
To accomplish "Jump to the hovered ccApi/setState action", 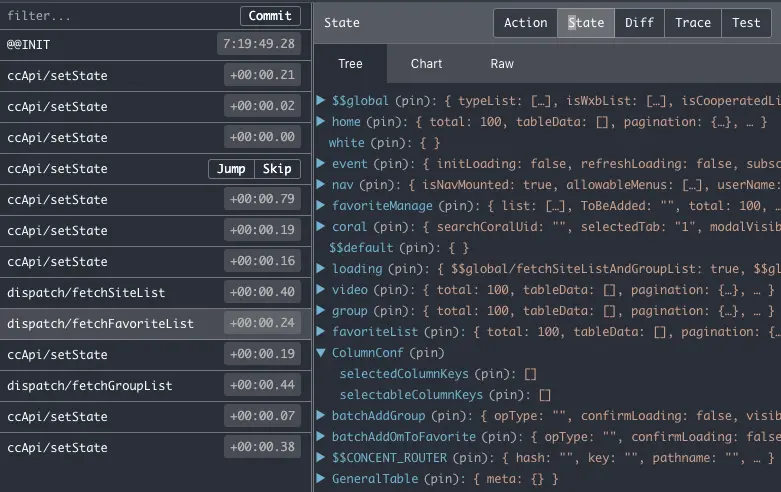I will pos(231,169).
